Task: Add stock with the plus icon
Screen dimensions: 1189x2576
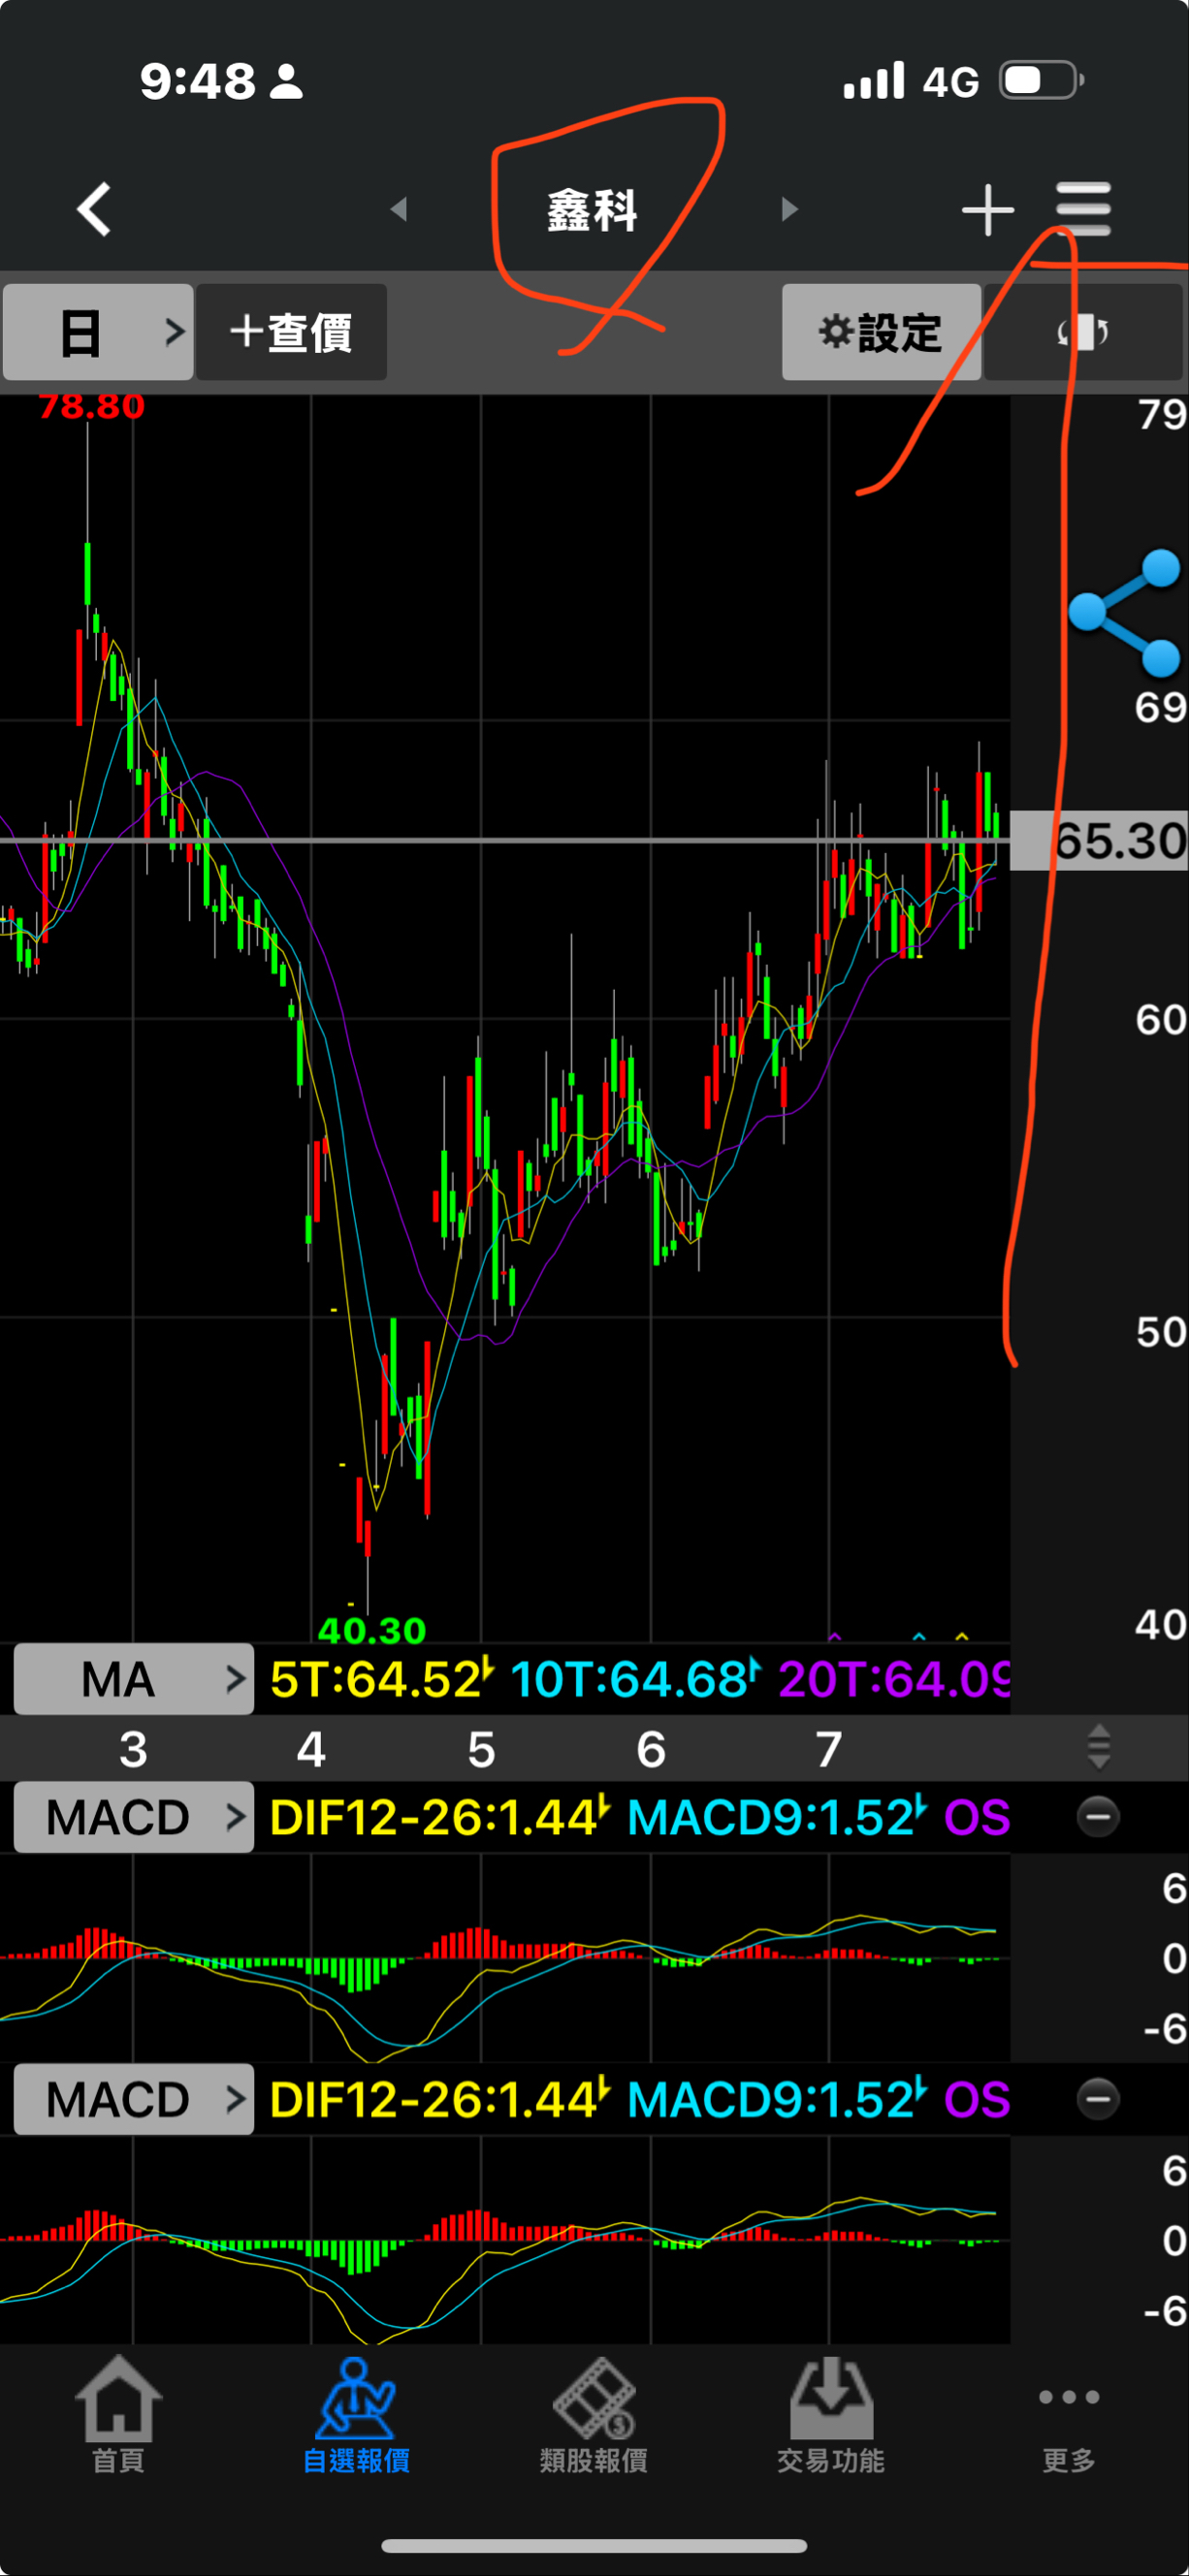Action: pyautogui.click(x=987, y=210)
